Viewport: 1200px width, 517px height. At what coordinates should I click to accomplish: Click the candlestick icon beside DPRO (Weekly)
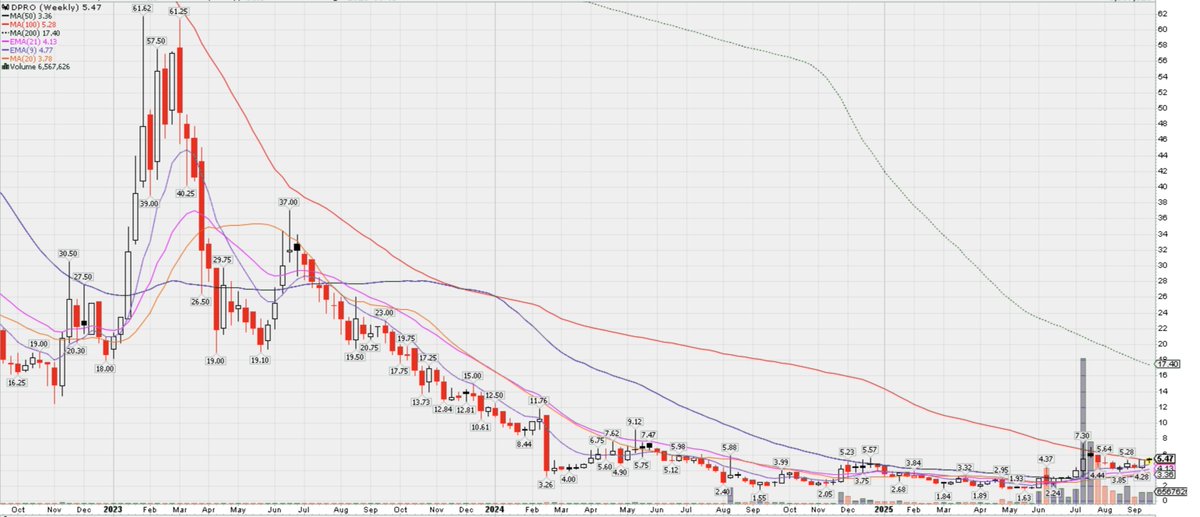click(x=4, y=6)
